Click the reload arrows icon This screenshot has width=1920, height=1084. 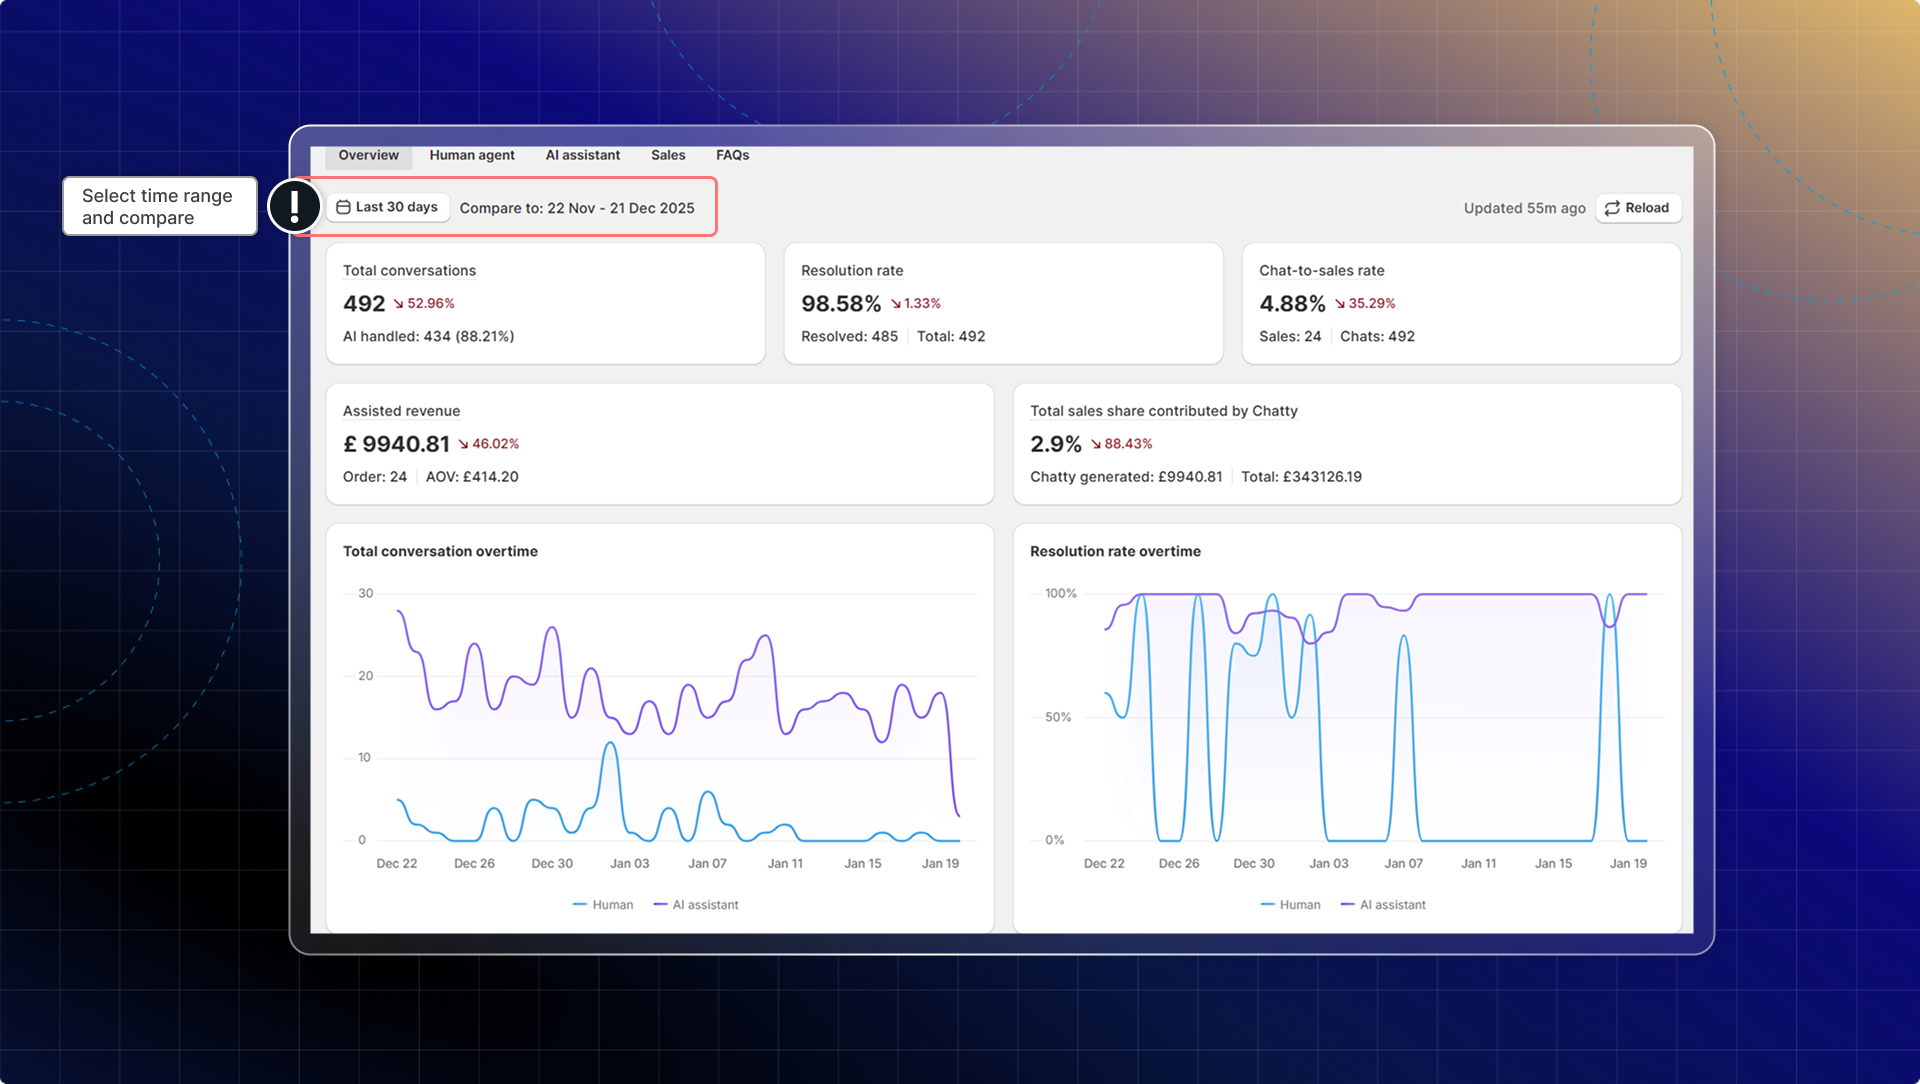(1612, 208)
